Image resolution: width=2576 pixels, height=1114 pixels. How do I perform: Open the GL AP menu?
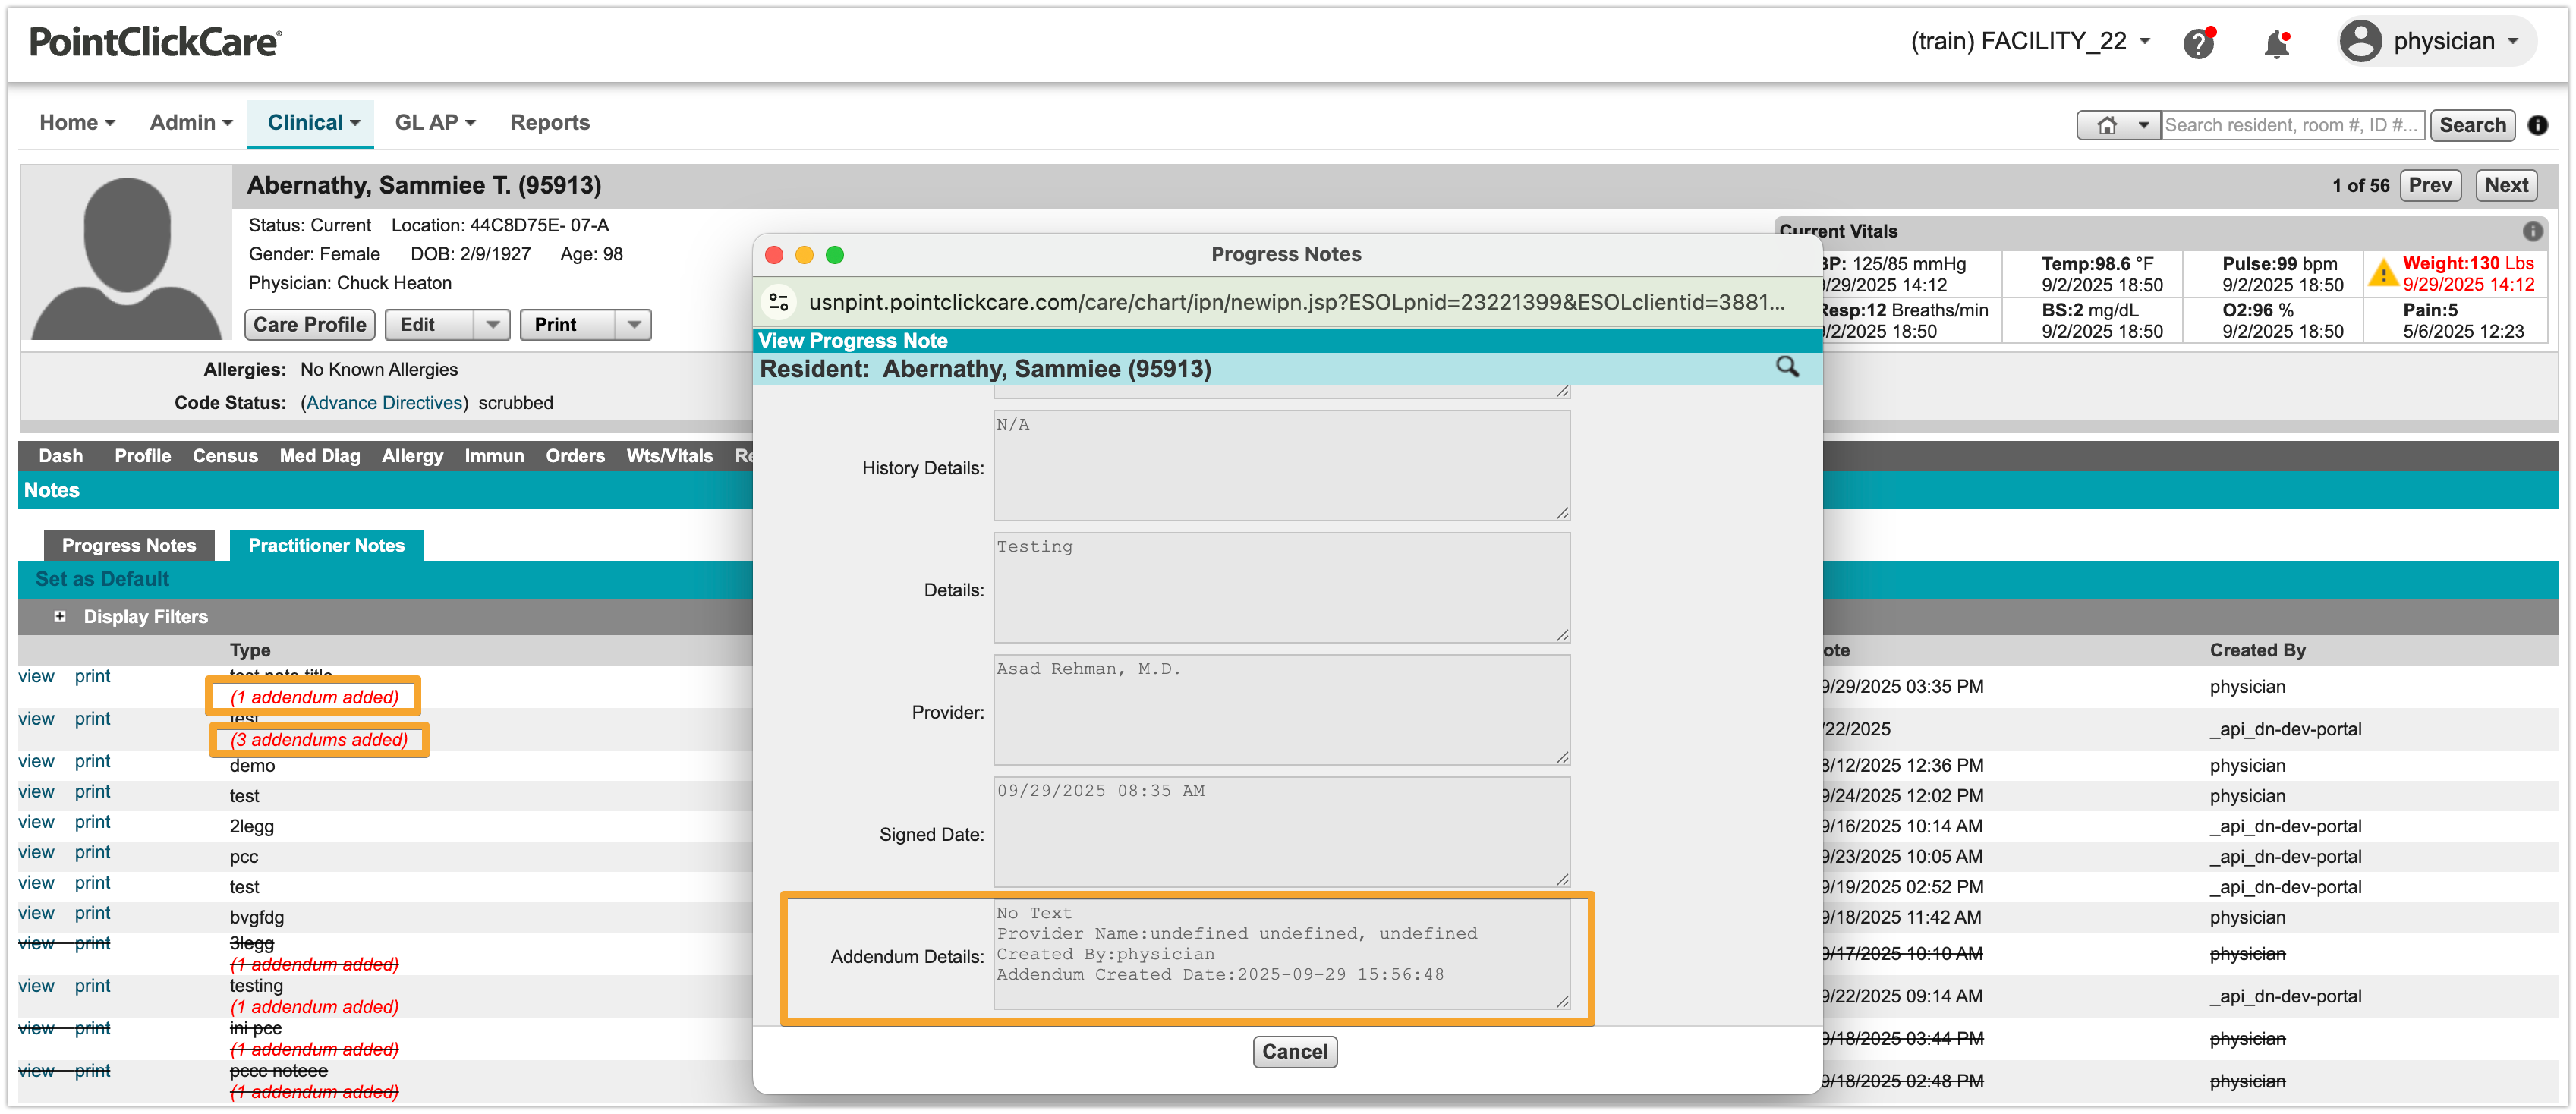click(435, 122)
